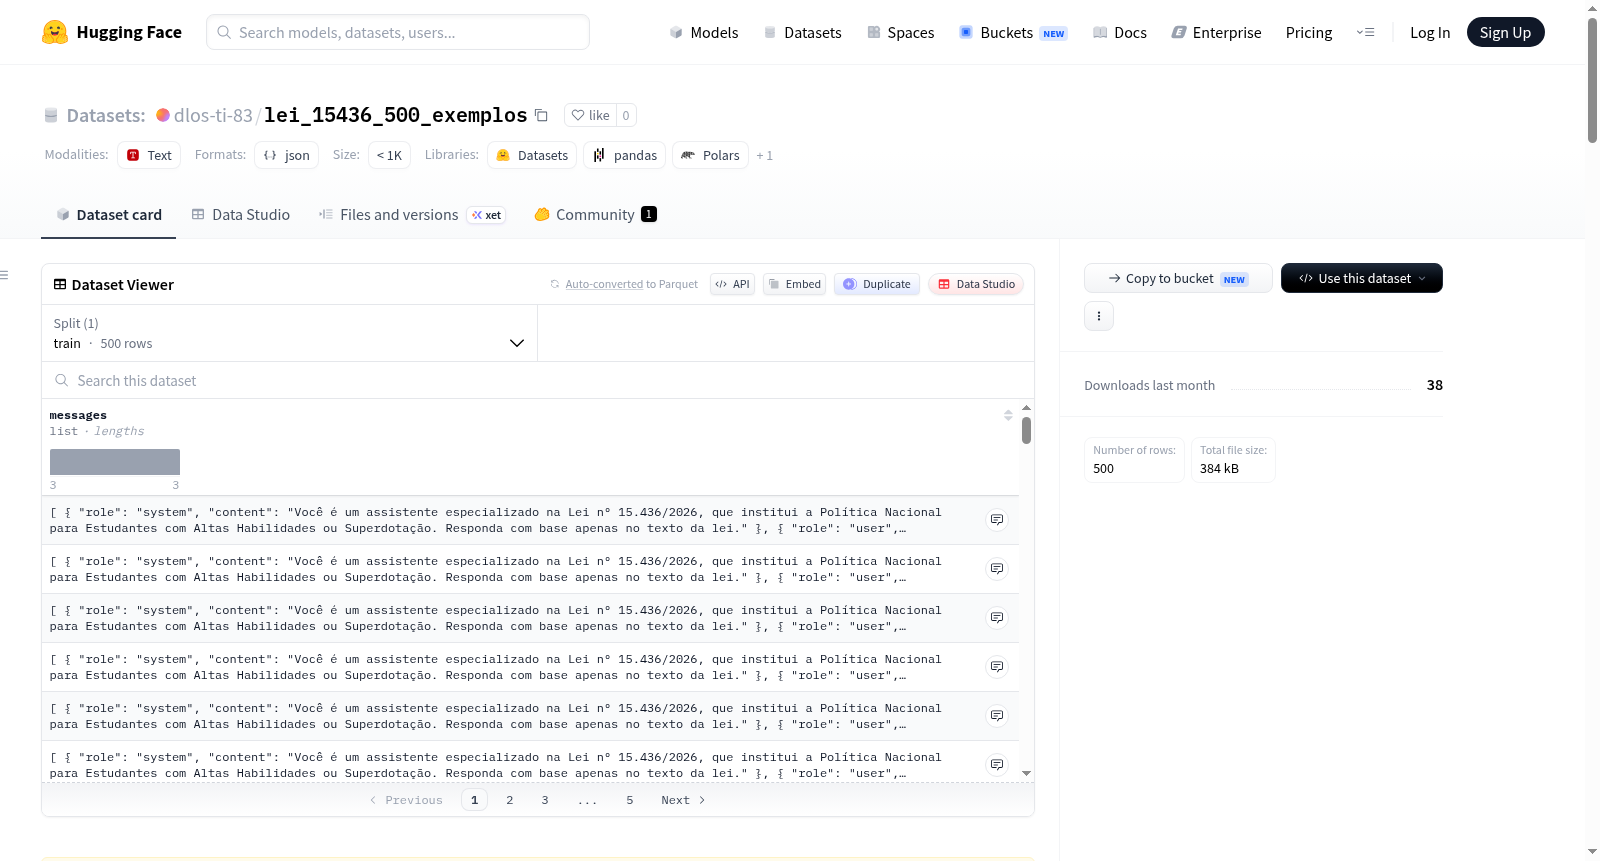Go to page 5 of the viewer
Screen dimensions: 1600x861
[x=630, y=800]
